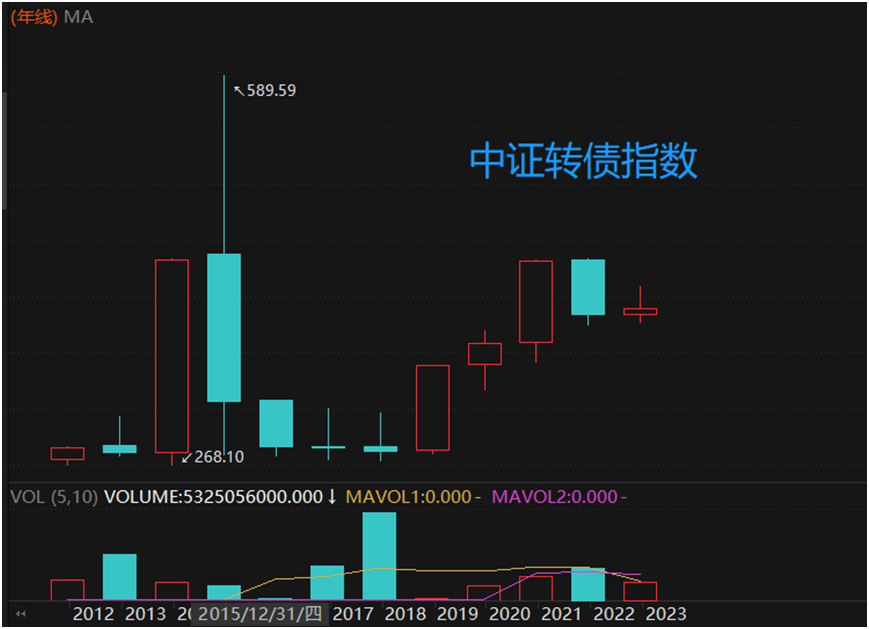Viewport: 869px width, 629px height.
Task: Click the 年线 period label
Action: (x=34, y=17)
